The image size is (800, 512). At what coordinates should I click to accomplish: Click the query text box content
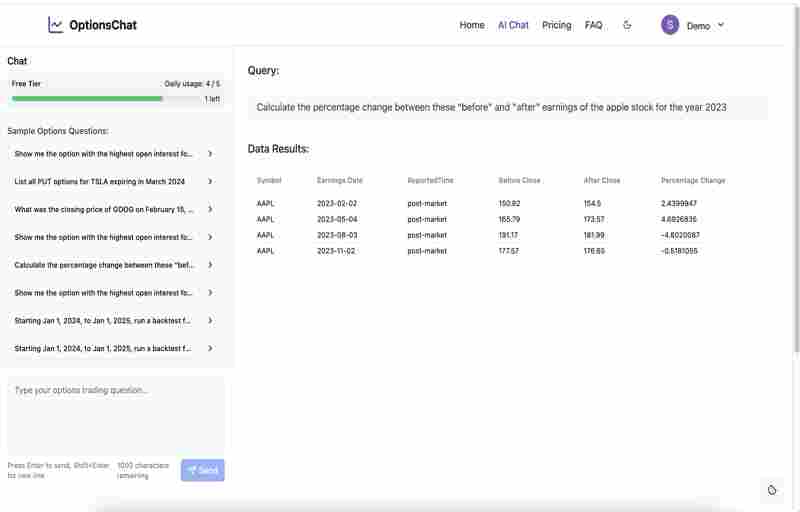508,107
